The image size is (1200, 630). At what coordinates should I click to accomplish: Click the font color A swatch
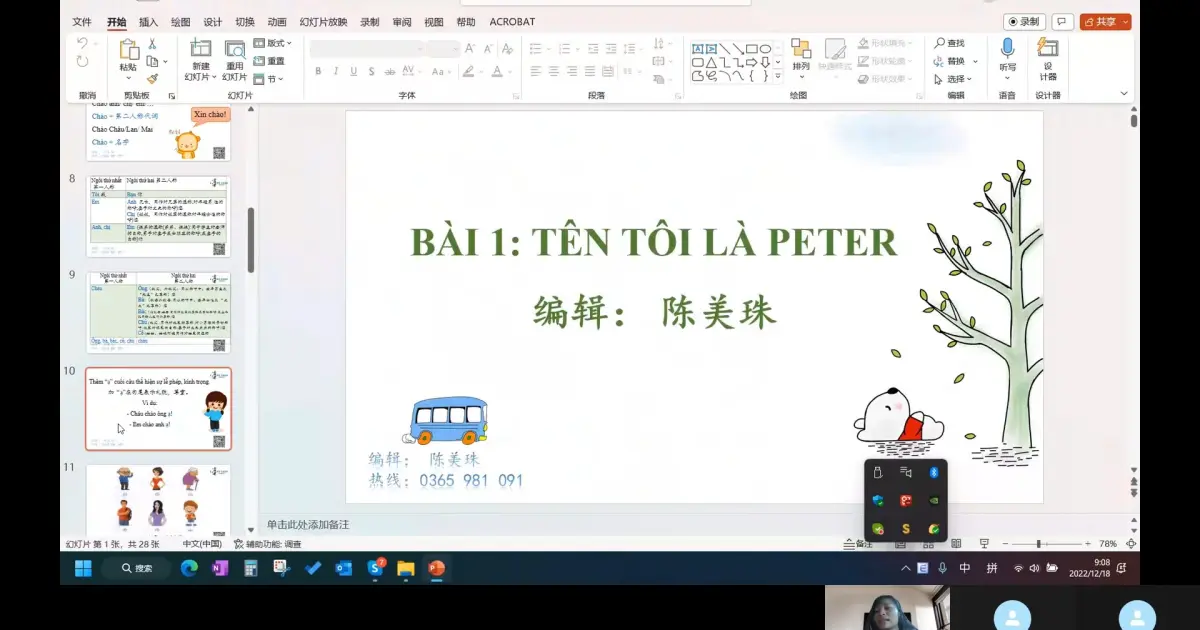click(497, 71)
